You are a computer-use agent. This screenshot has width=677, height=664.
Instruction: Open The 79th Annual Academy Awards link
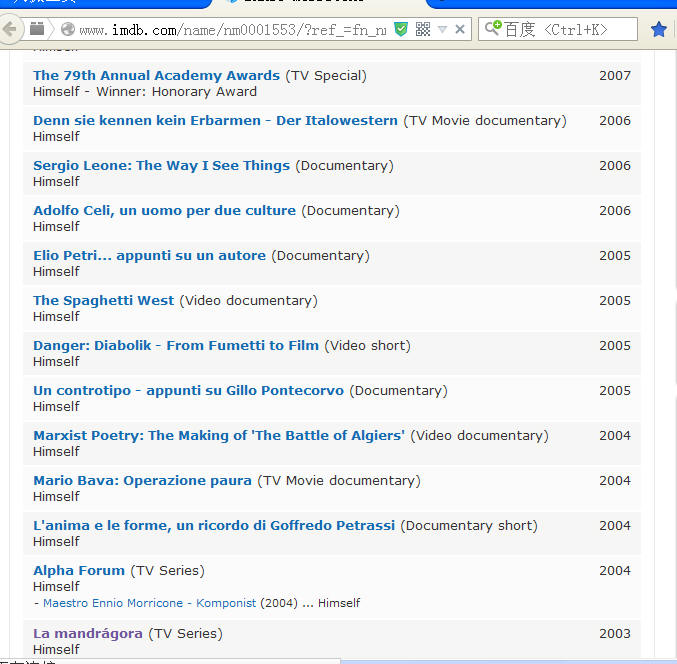156,75
